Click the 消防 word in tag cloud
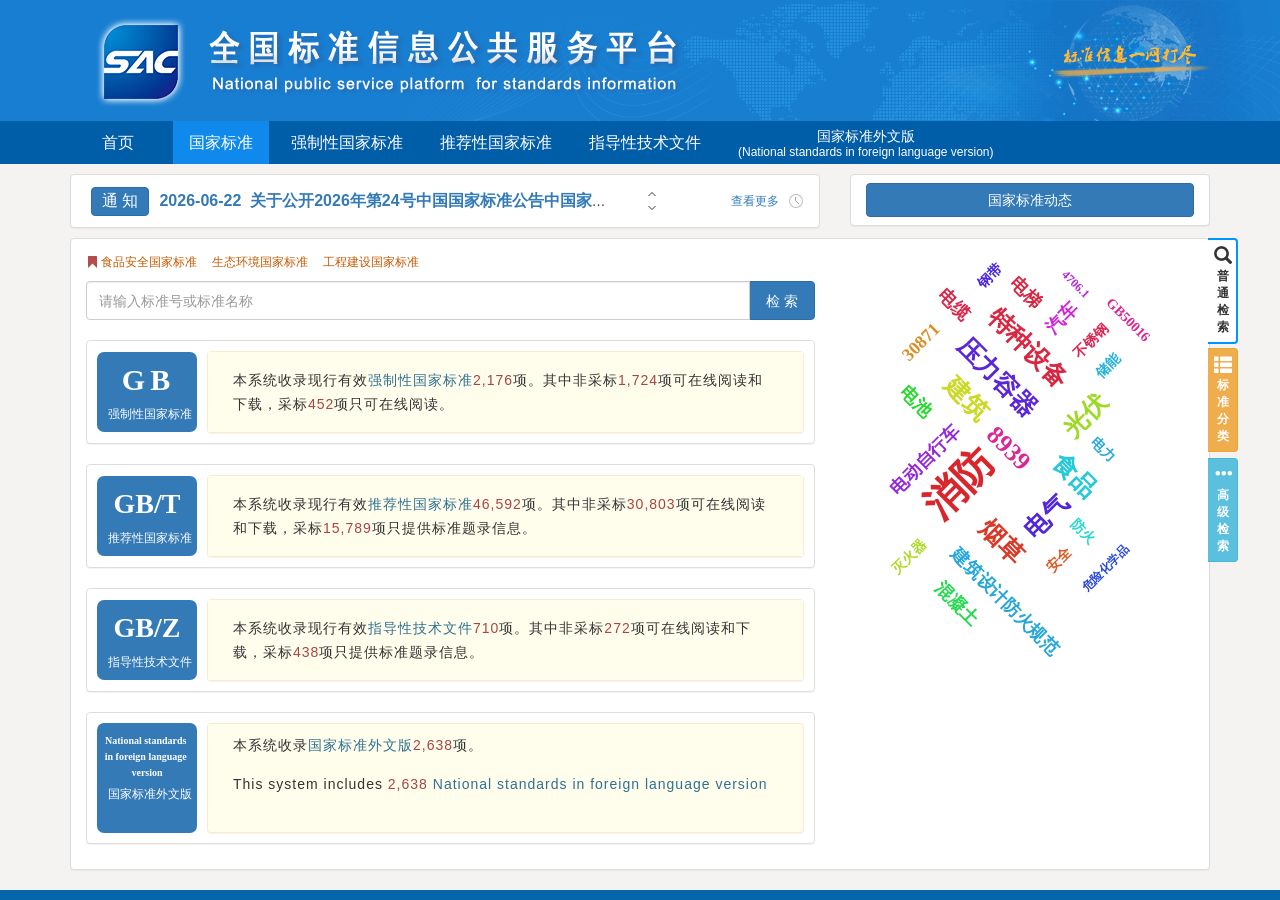Image resolution: width=1280 pixels, height=900 pixels. pos(959,483)
